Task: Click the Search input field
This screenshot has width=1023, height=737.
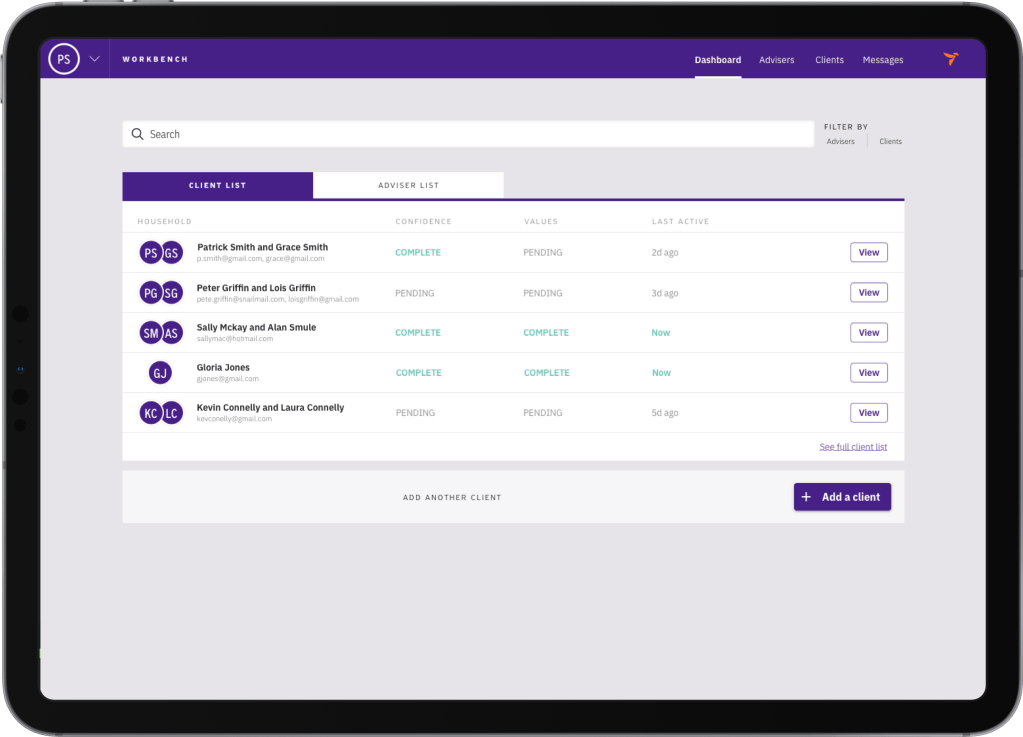Action: [x=470, y=134]
